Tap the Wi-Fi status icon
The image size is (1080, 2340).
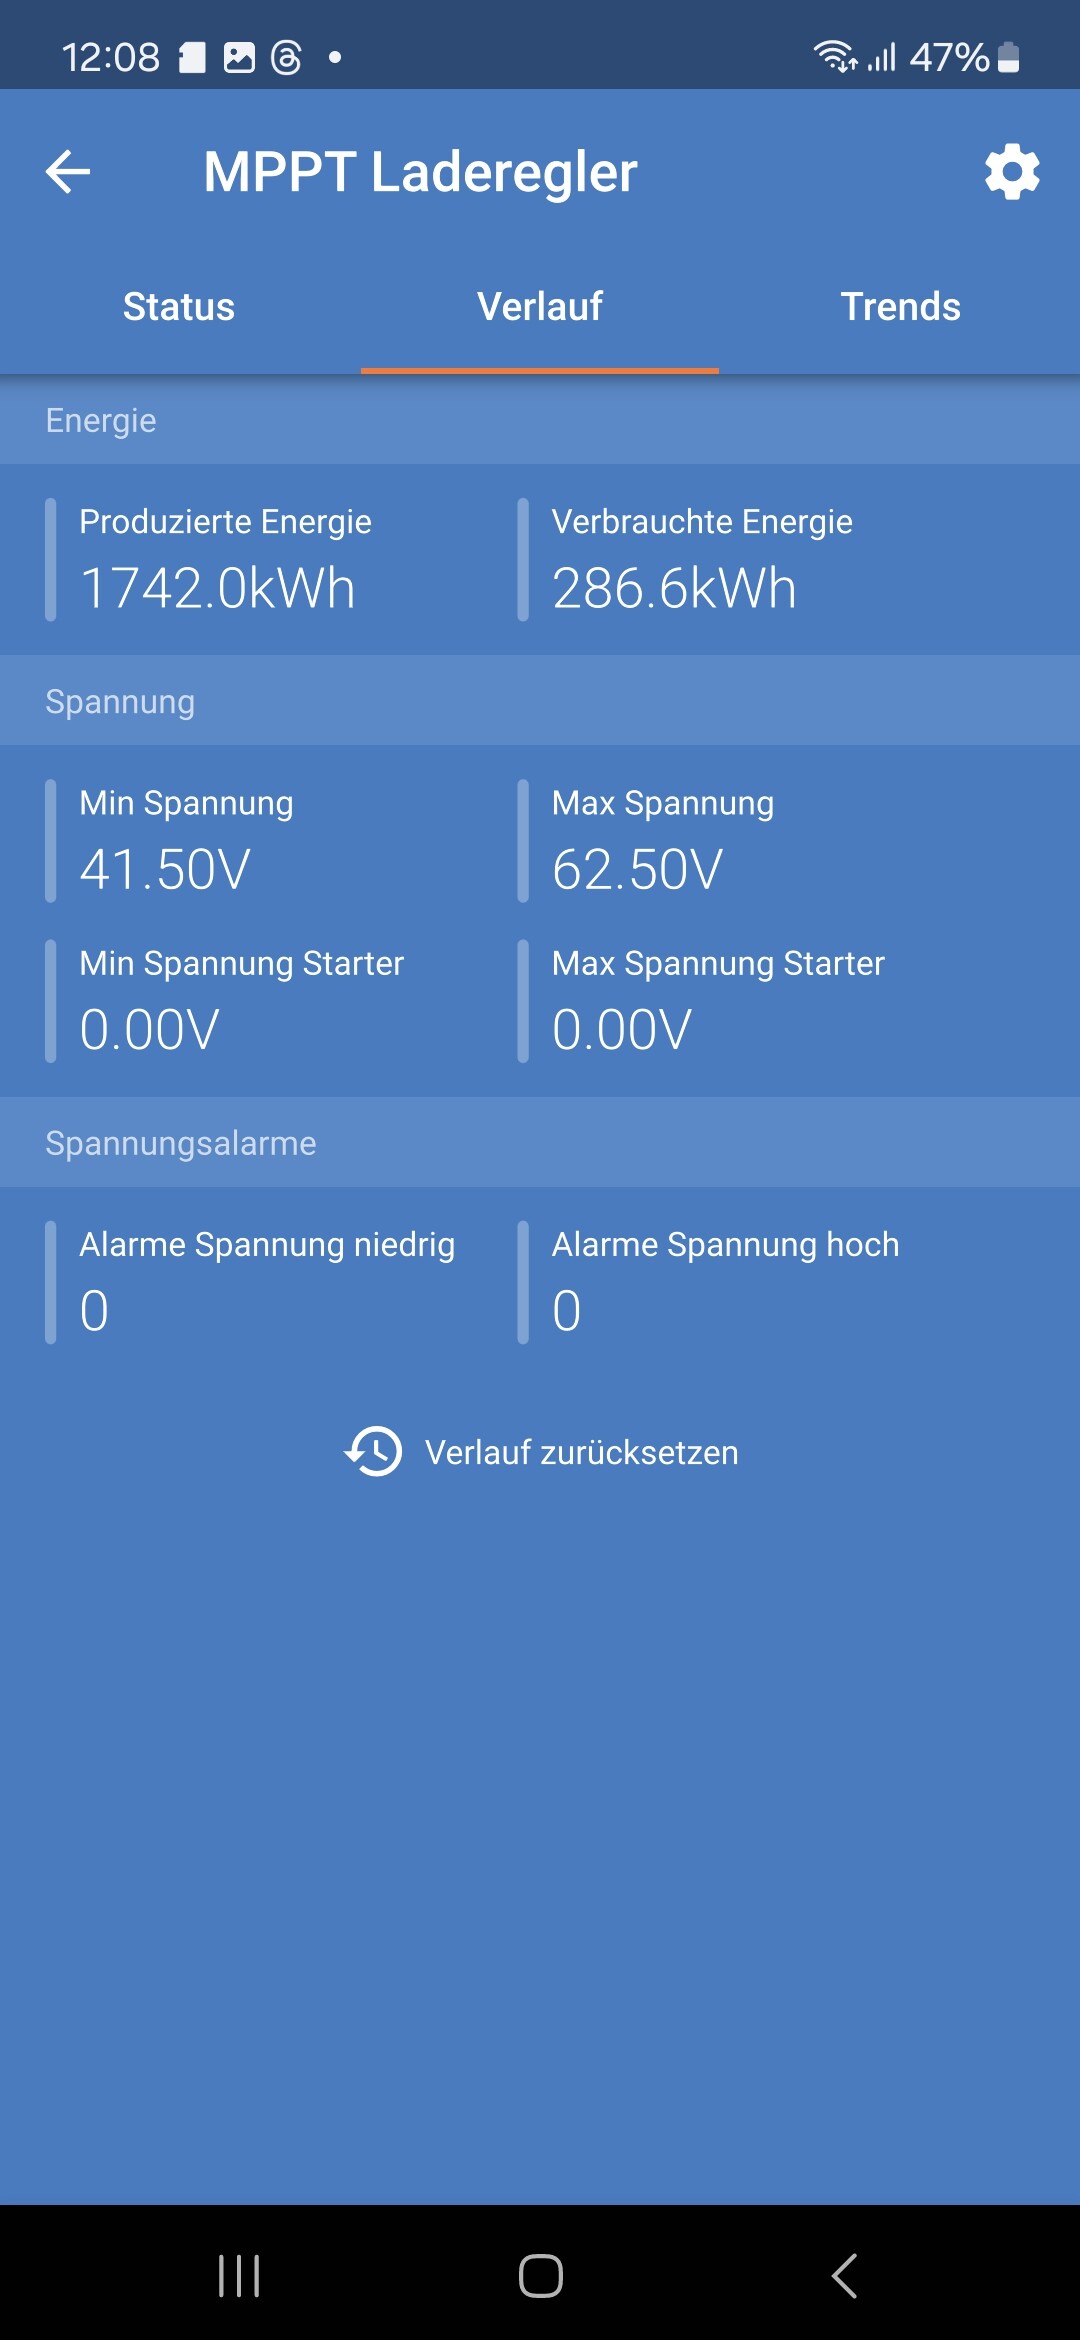[x=835, y=57]
